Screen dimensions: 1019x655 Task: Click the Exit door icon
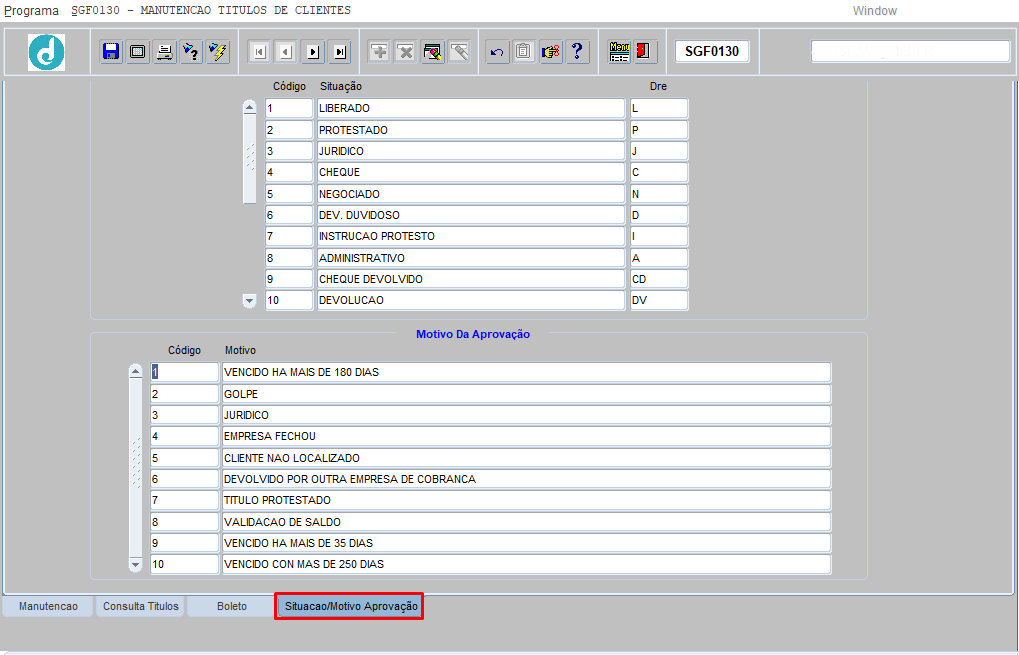(644, 51)
